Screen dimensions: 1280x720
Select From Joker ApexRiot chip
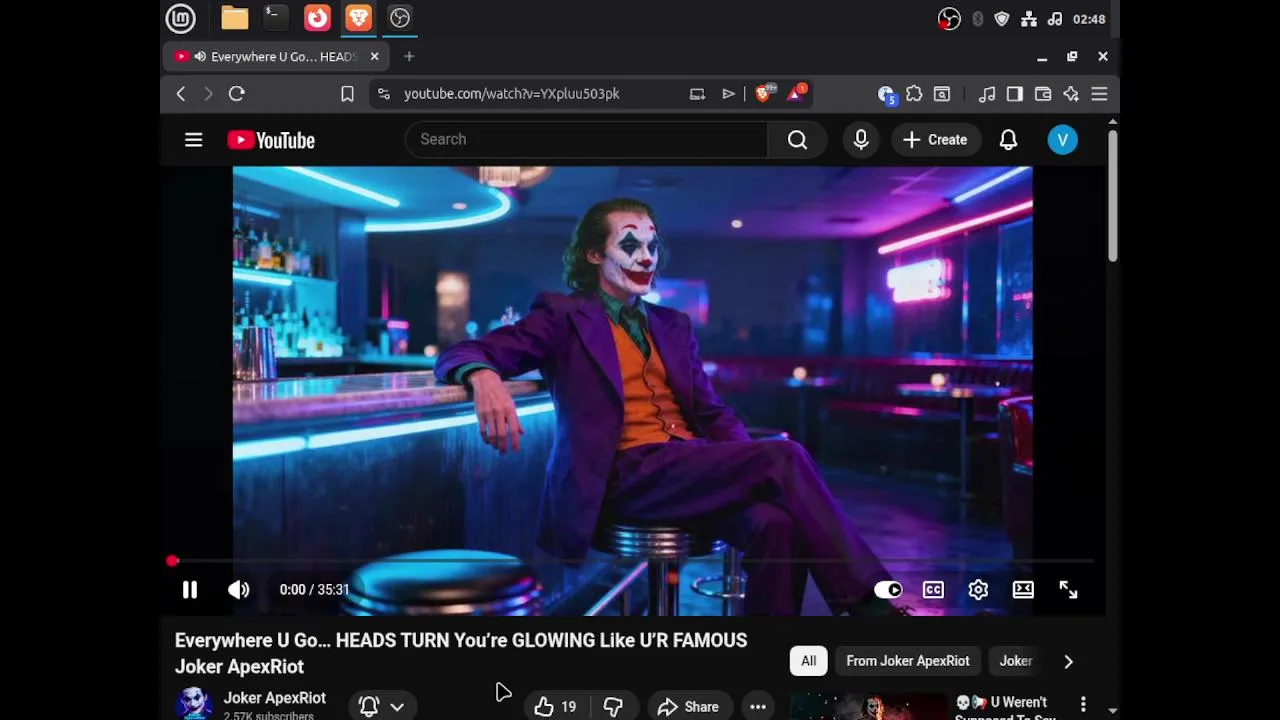pos(908,661)
